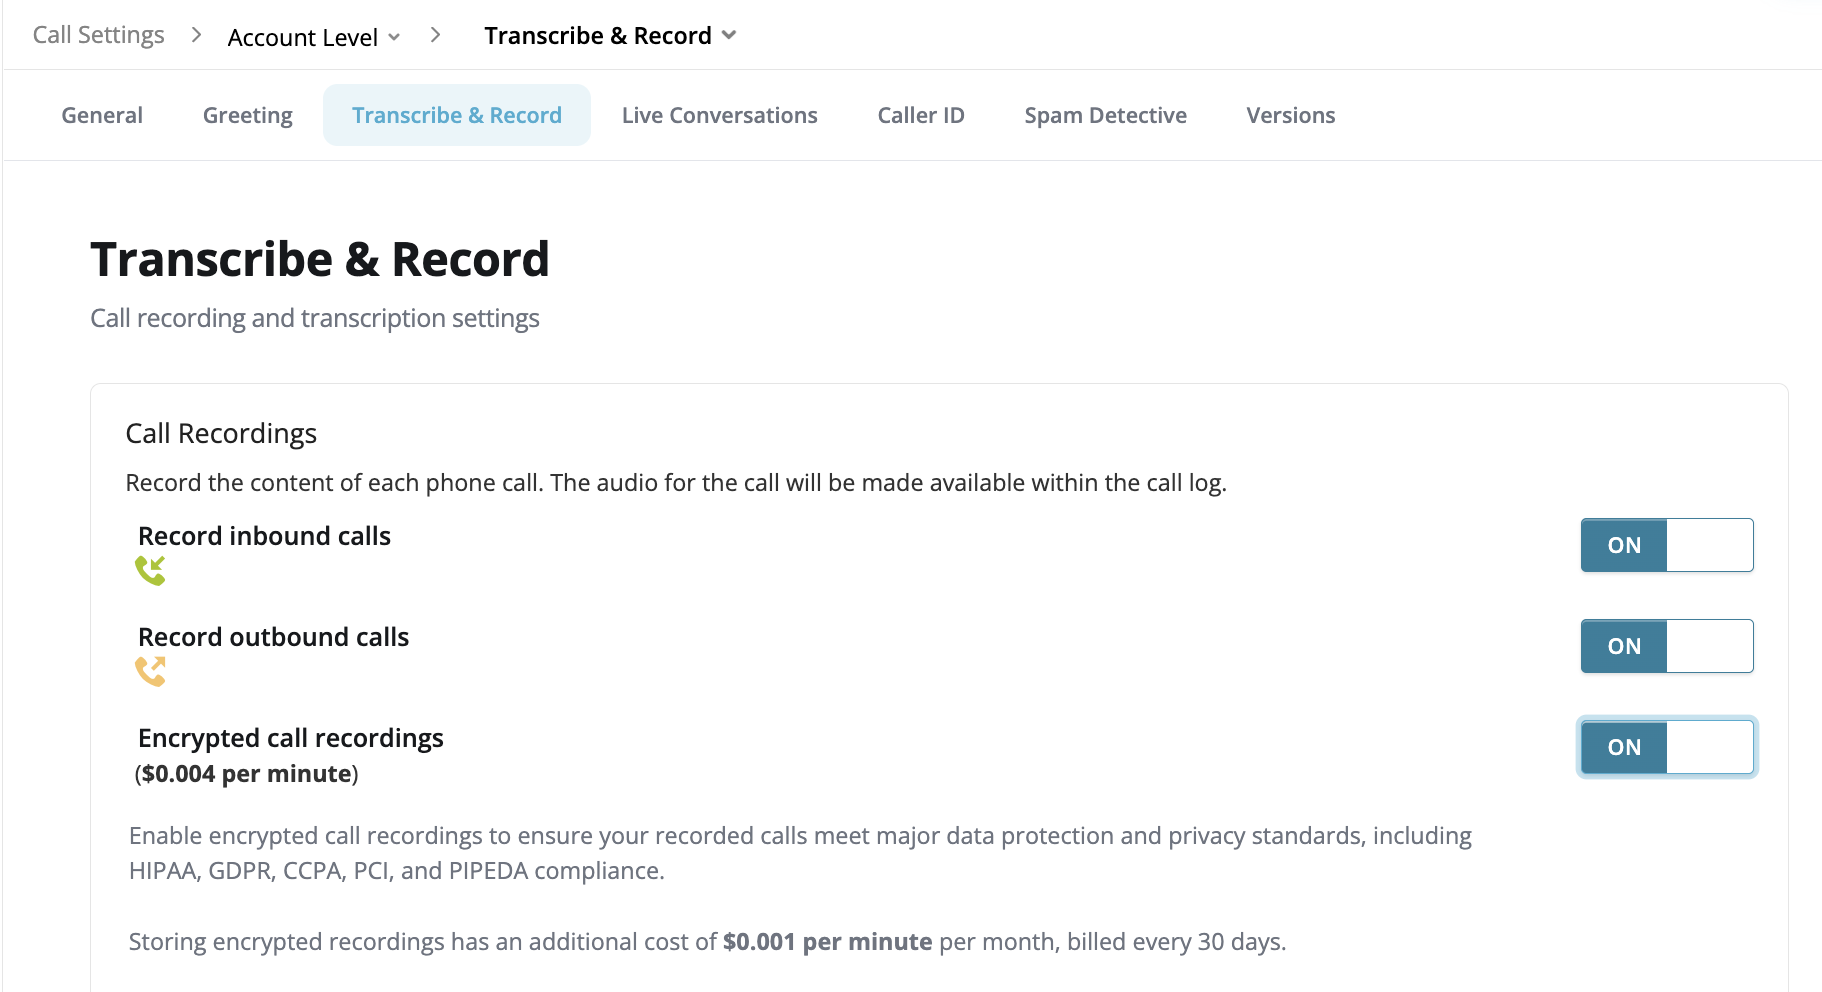Click the orange outbound call phone icon
The width and height of the screenshot is (1822, 992).
click(x=150, y=671)
